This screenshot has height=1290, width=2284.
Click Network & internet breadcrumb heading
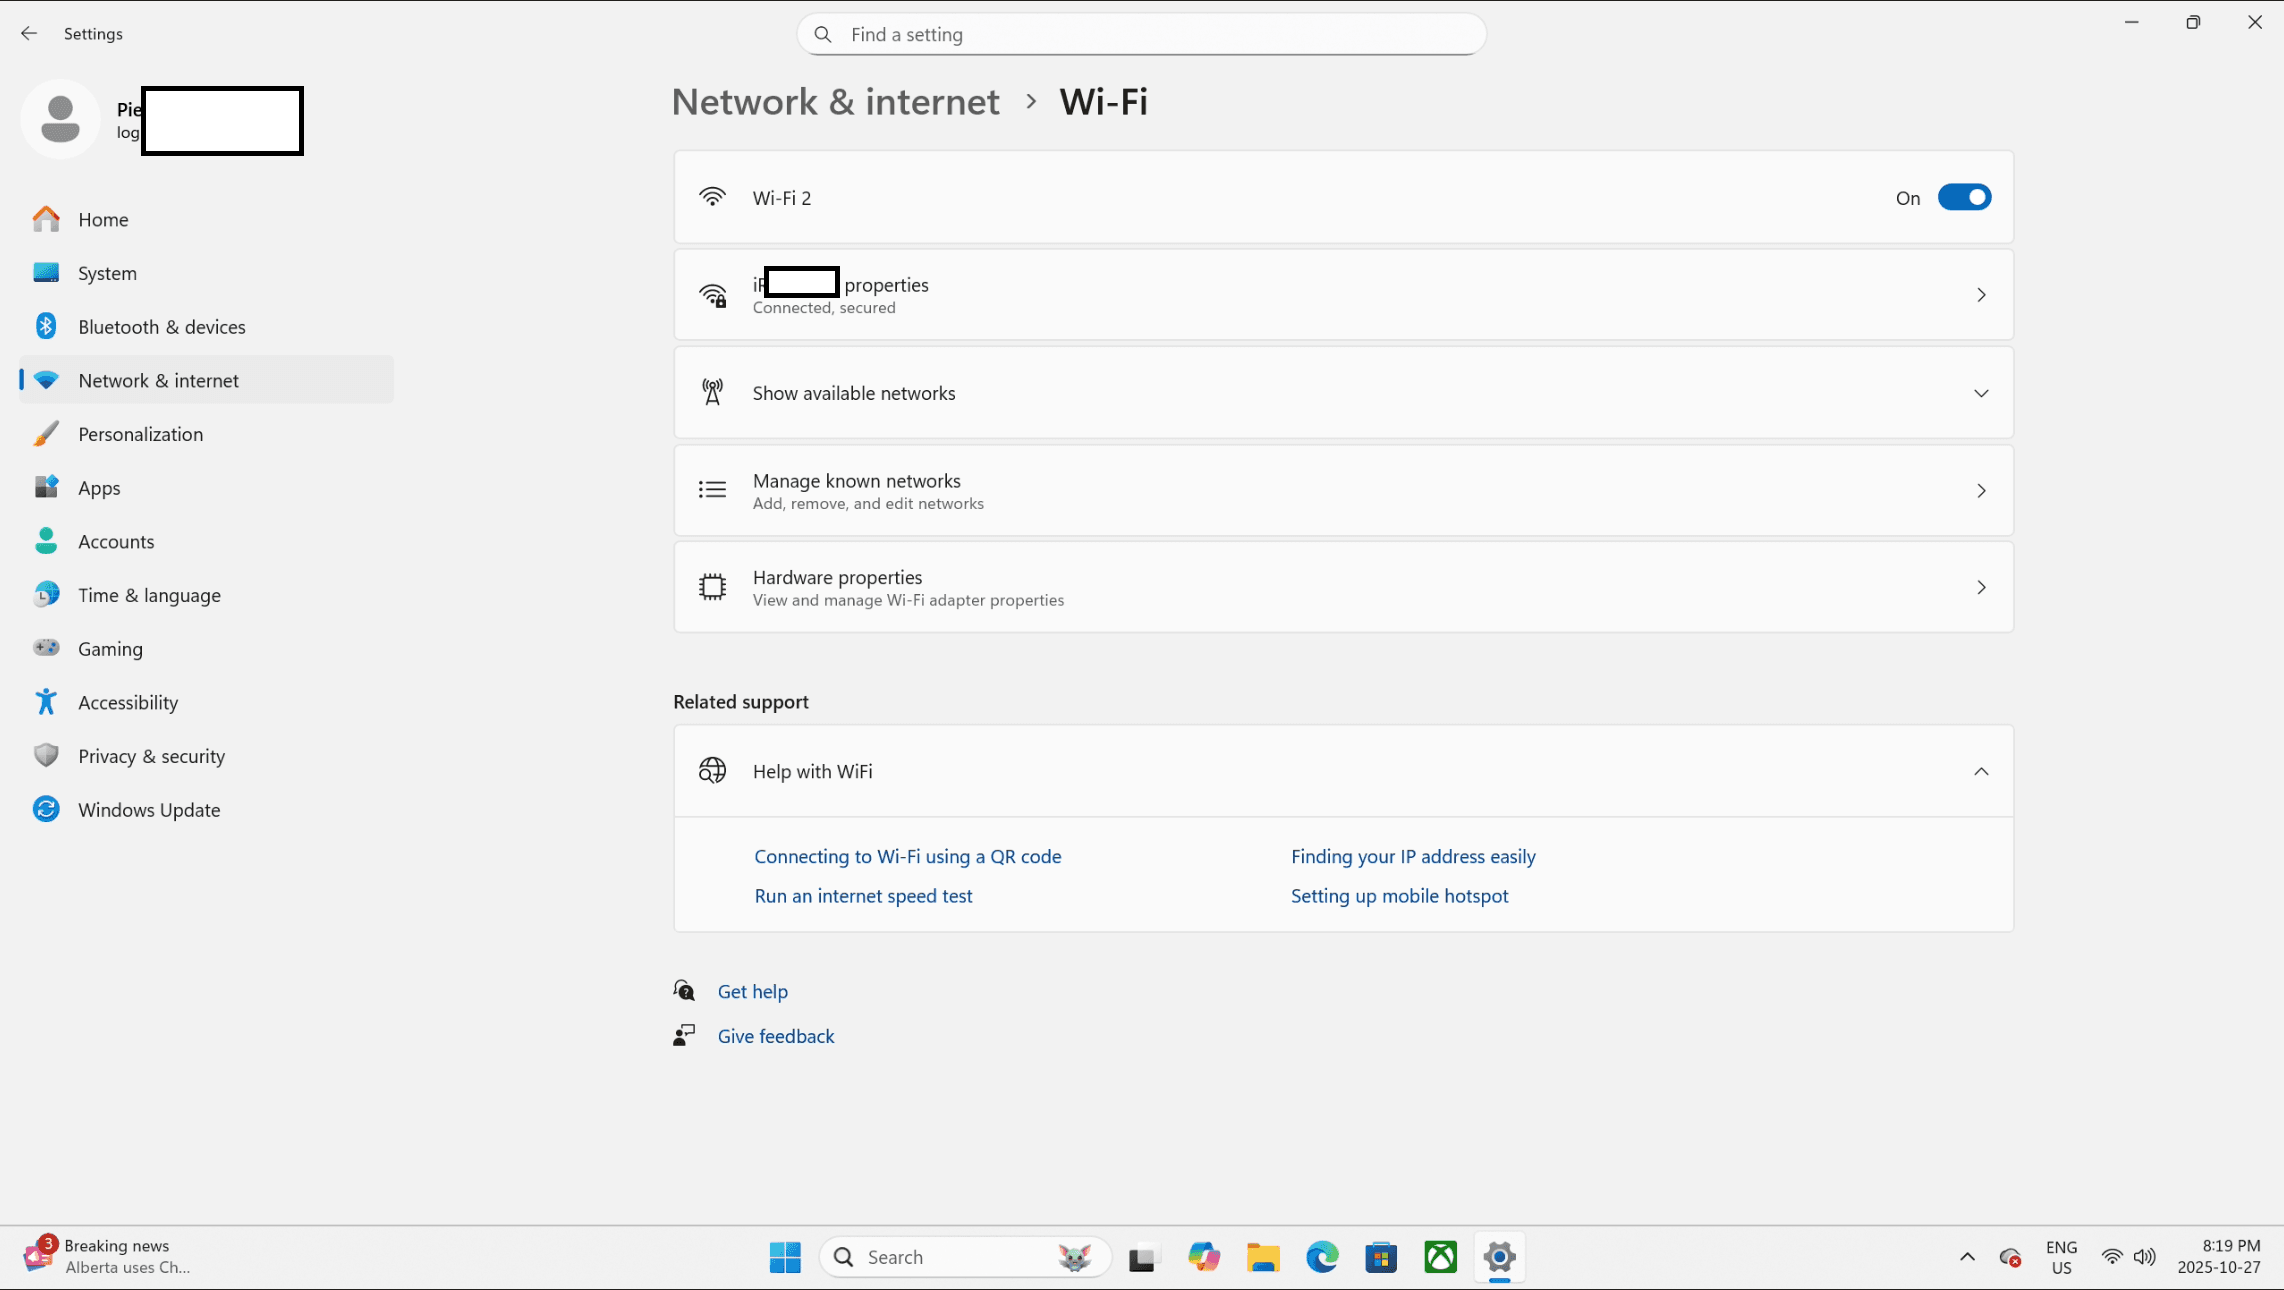(x=835, y=102)
